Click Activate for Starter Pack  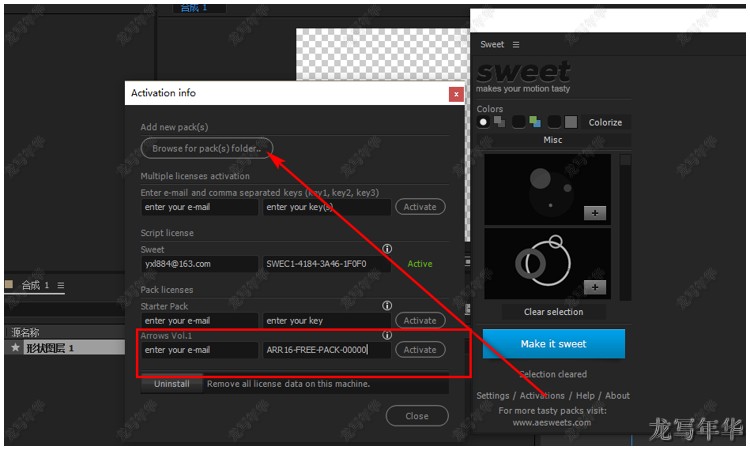tap(420, 320)
